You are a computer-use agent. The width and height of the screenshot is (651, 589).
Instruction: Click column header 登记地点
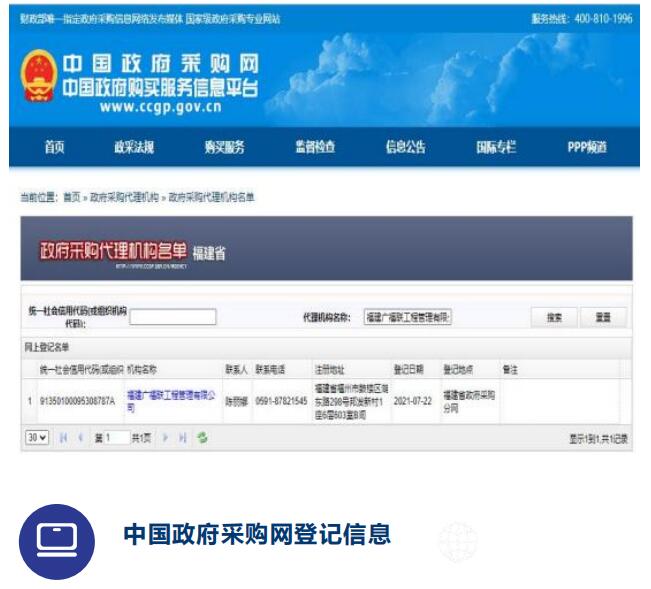[458, 369]
